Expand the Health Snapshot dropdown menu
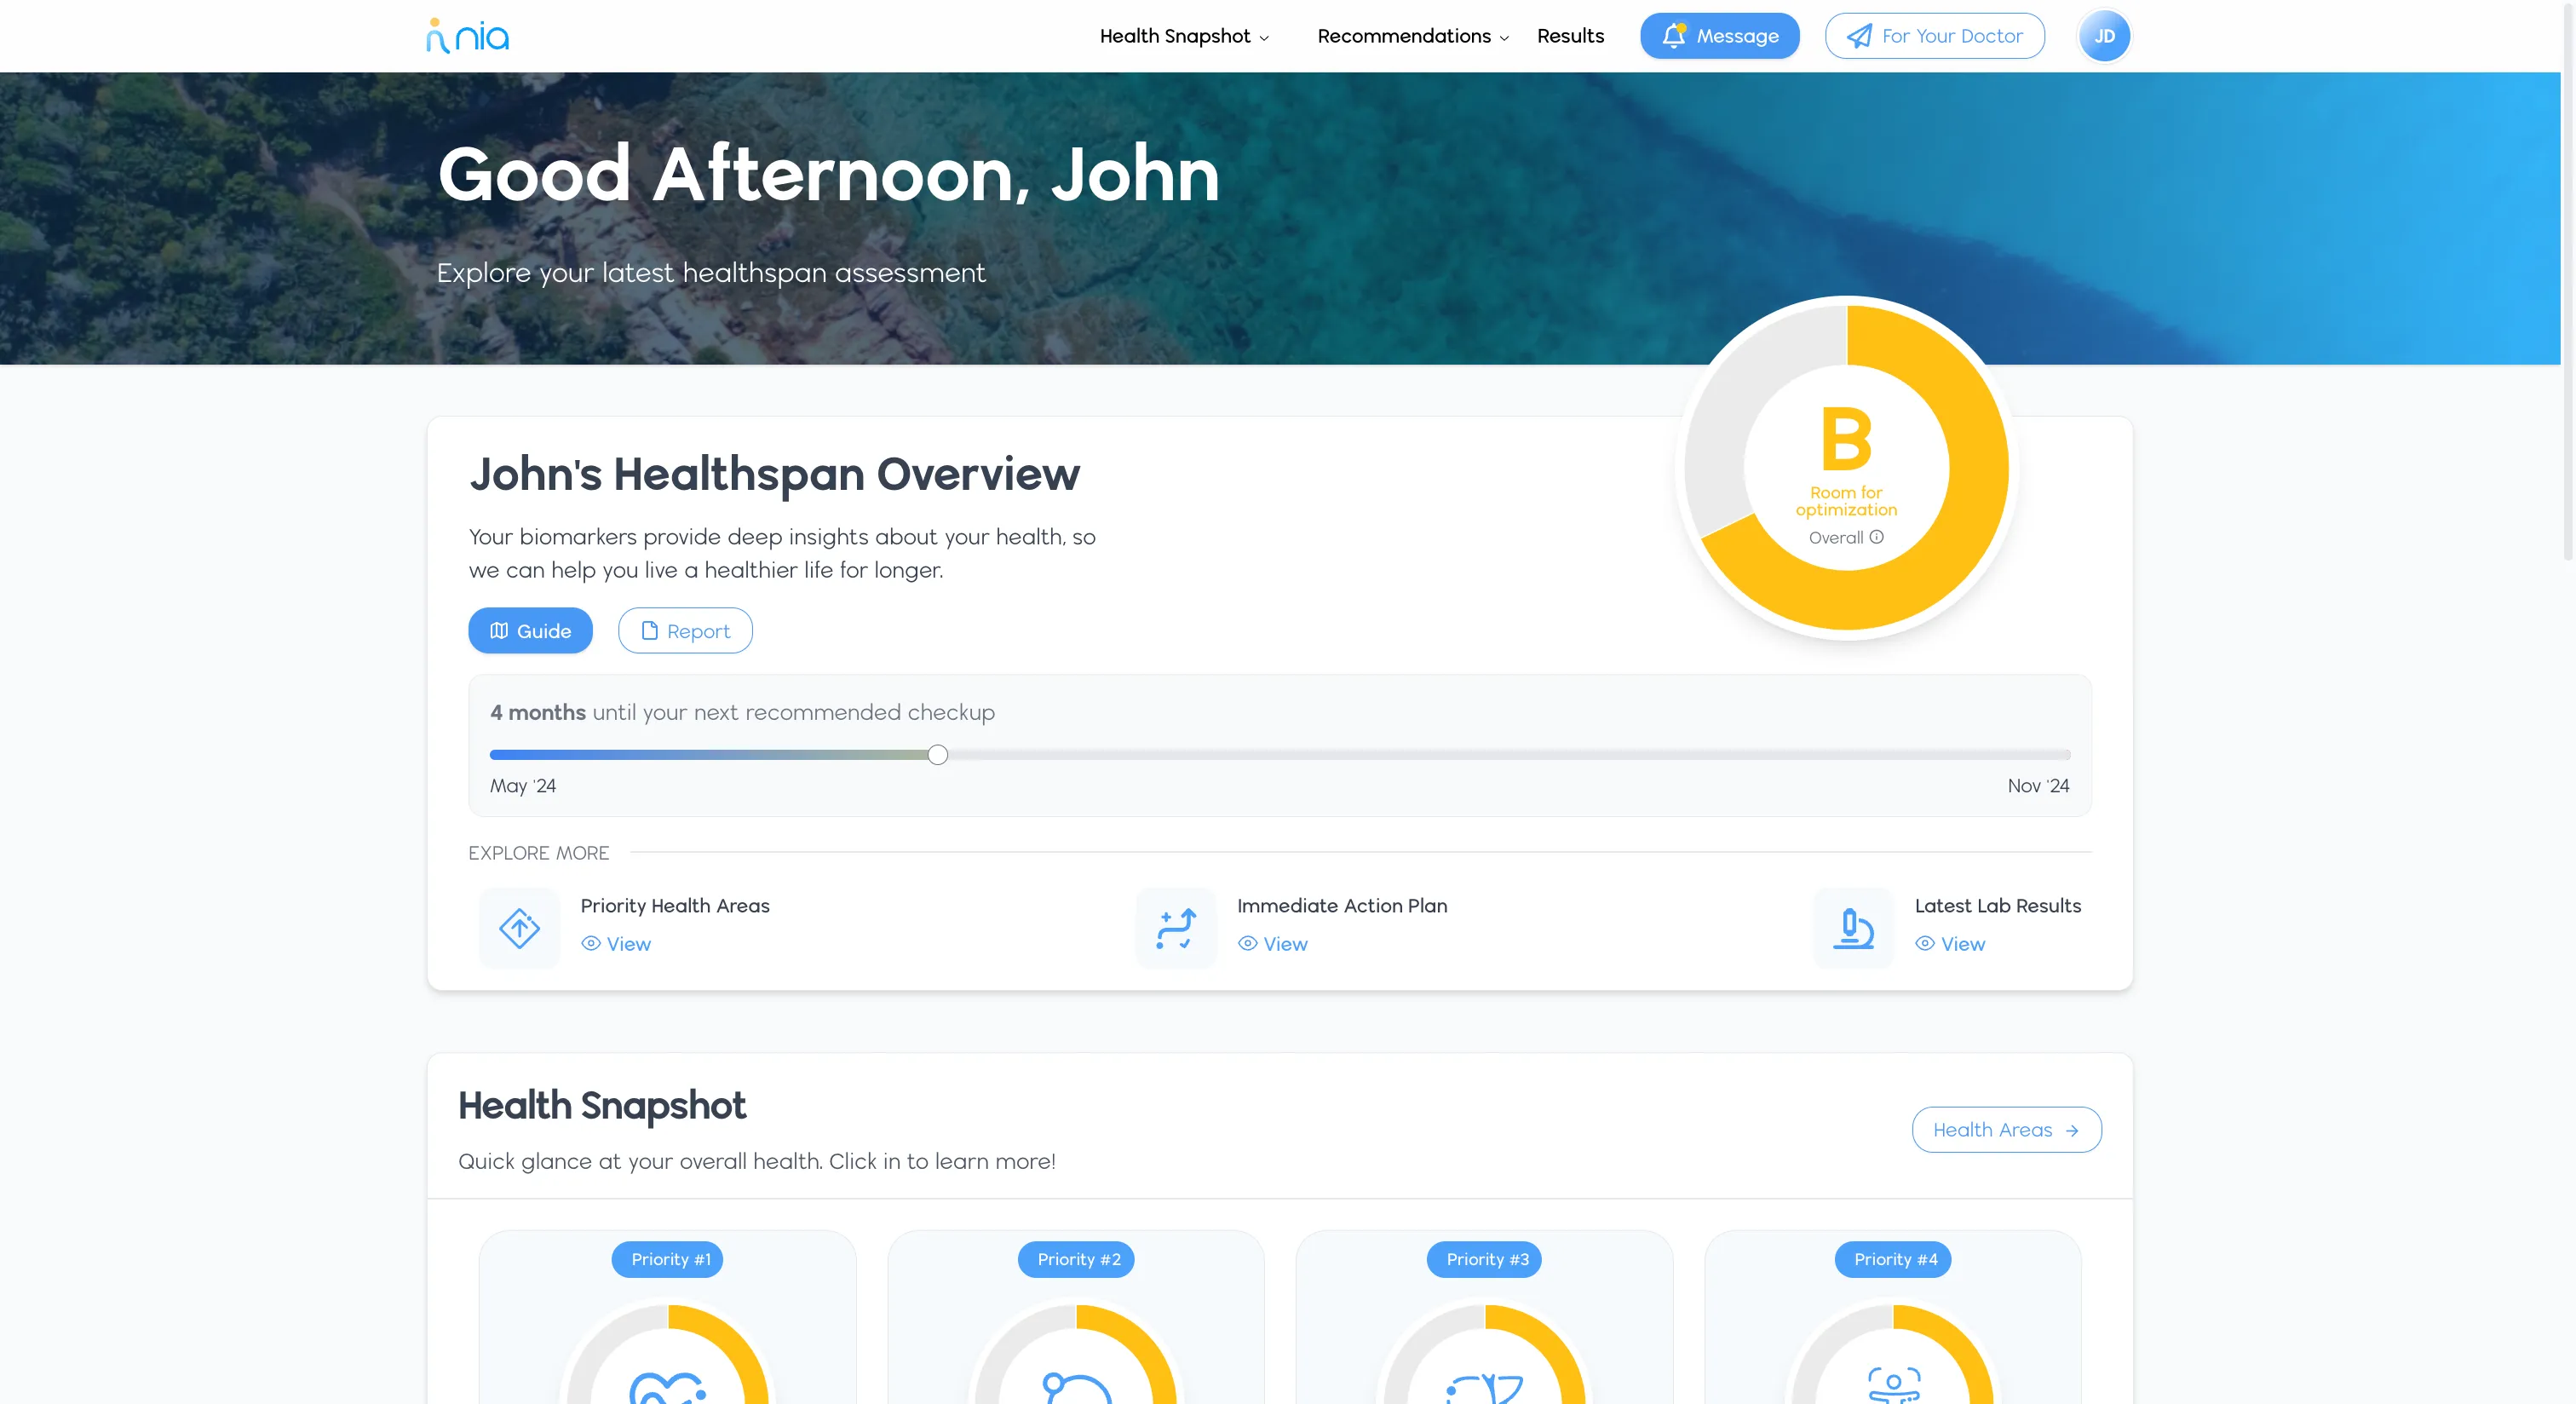 tap(1184, 36)
